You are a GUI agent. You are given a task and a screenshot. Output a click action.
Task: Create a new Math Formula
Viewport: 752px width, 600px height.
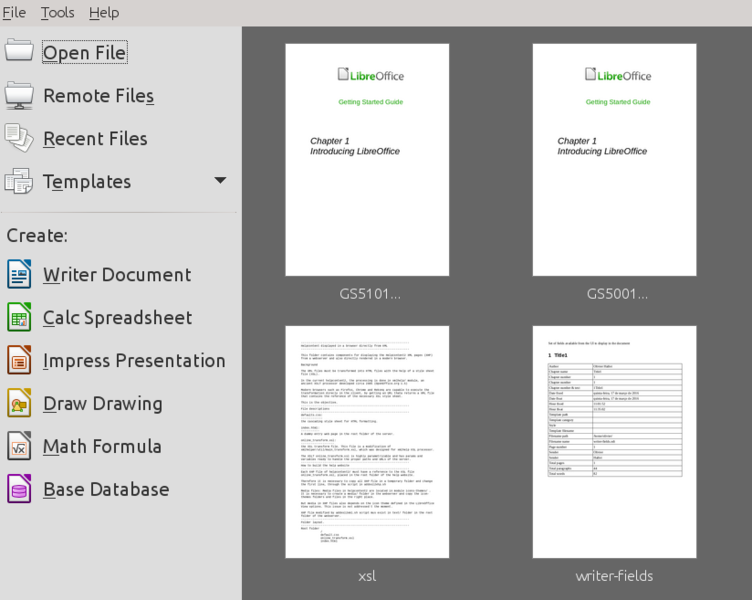[102, 447]
